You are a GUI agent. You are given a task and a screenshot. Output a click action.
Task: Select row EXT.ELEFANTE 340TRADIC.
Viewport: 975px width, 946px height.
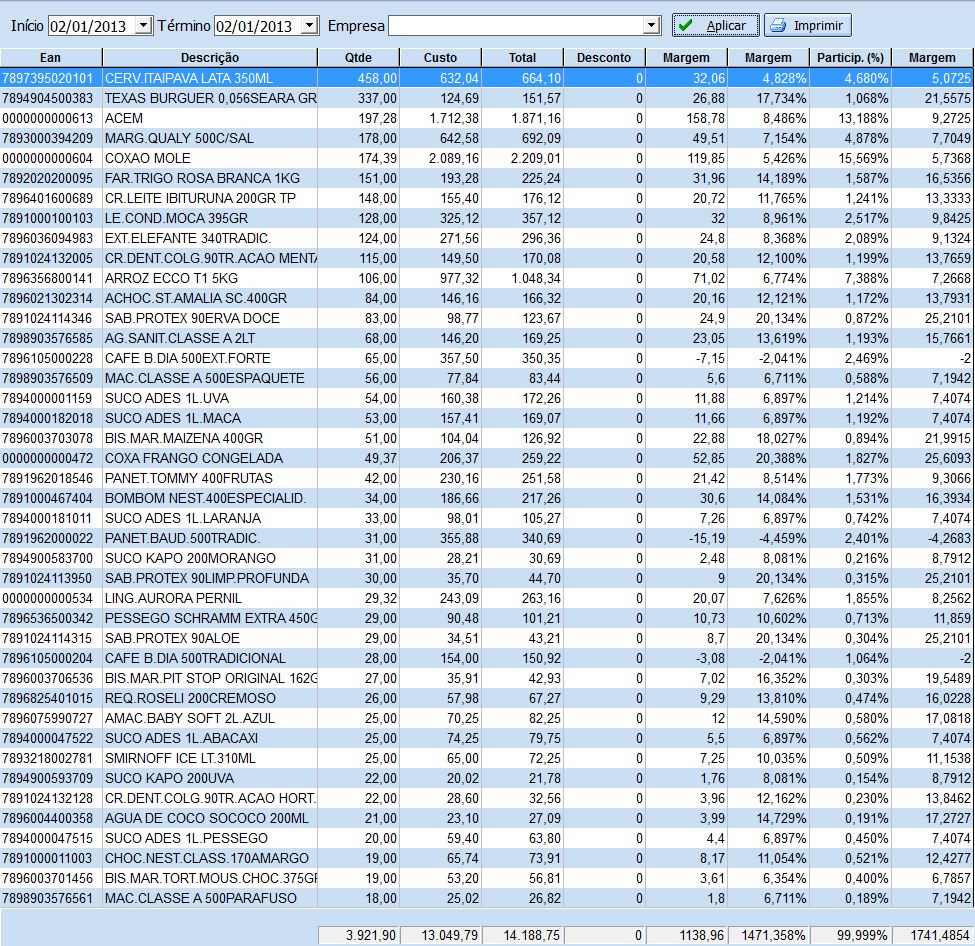pos(486,238)
